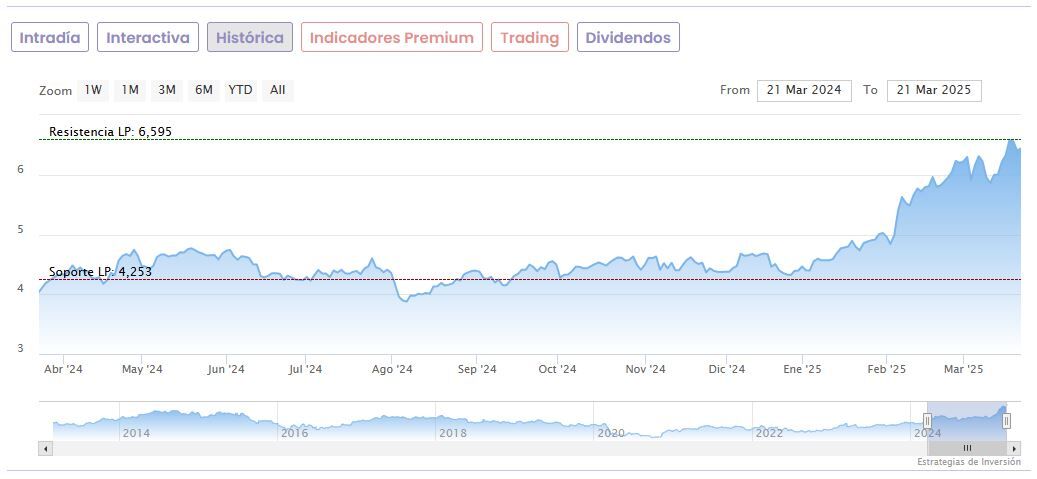Click the navigator left range handle
The height and width of the screenshot is (479, 1037).
927,421
